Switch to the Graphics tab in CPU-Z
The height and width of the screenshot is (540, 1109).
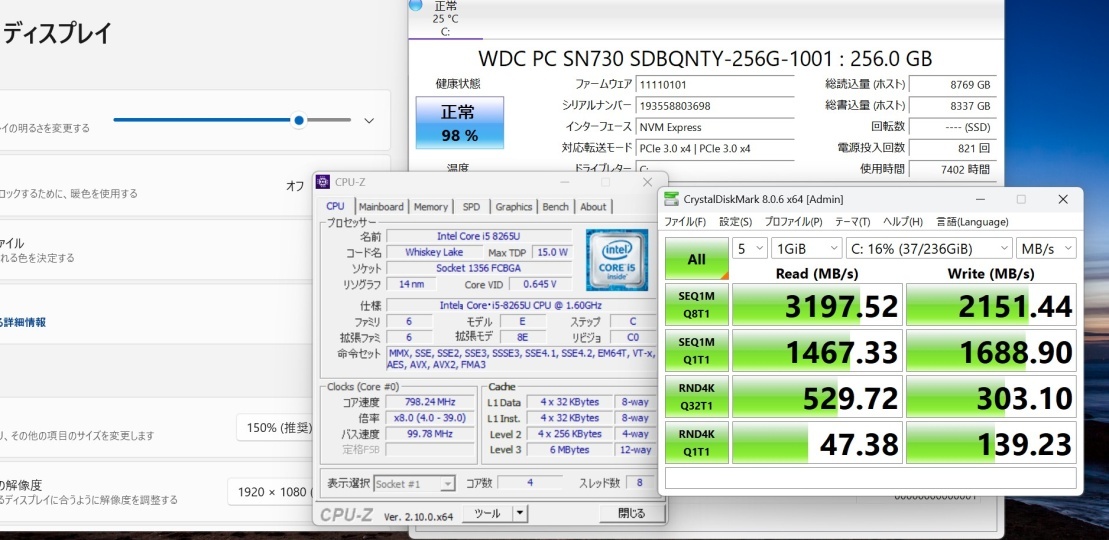click(x=513, y=207)
